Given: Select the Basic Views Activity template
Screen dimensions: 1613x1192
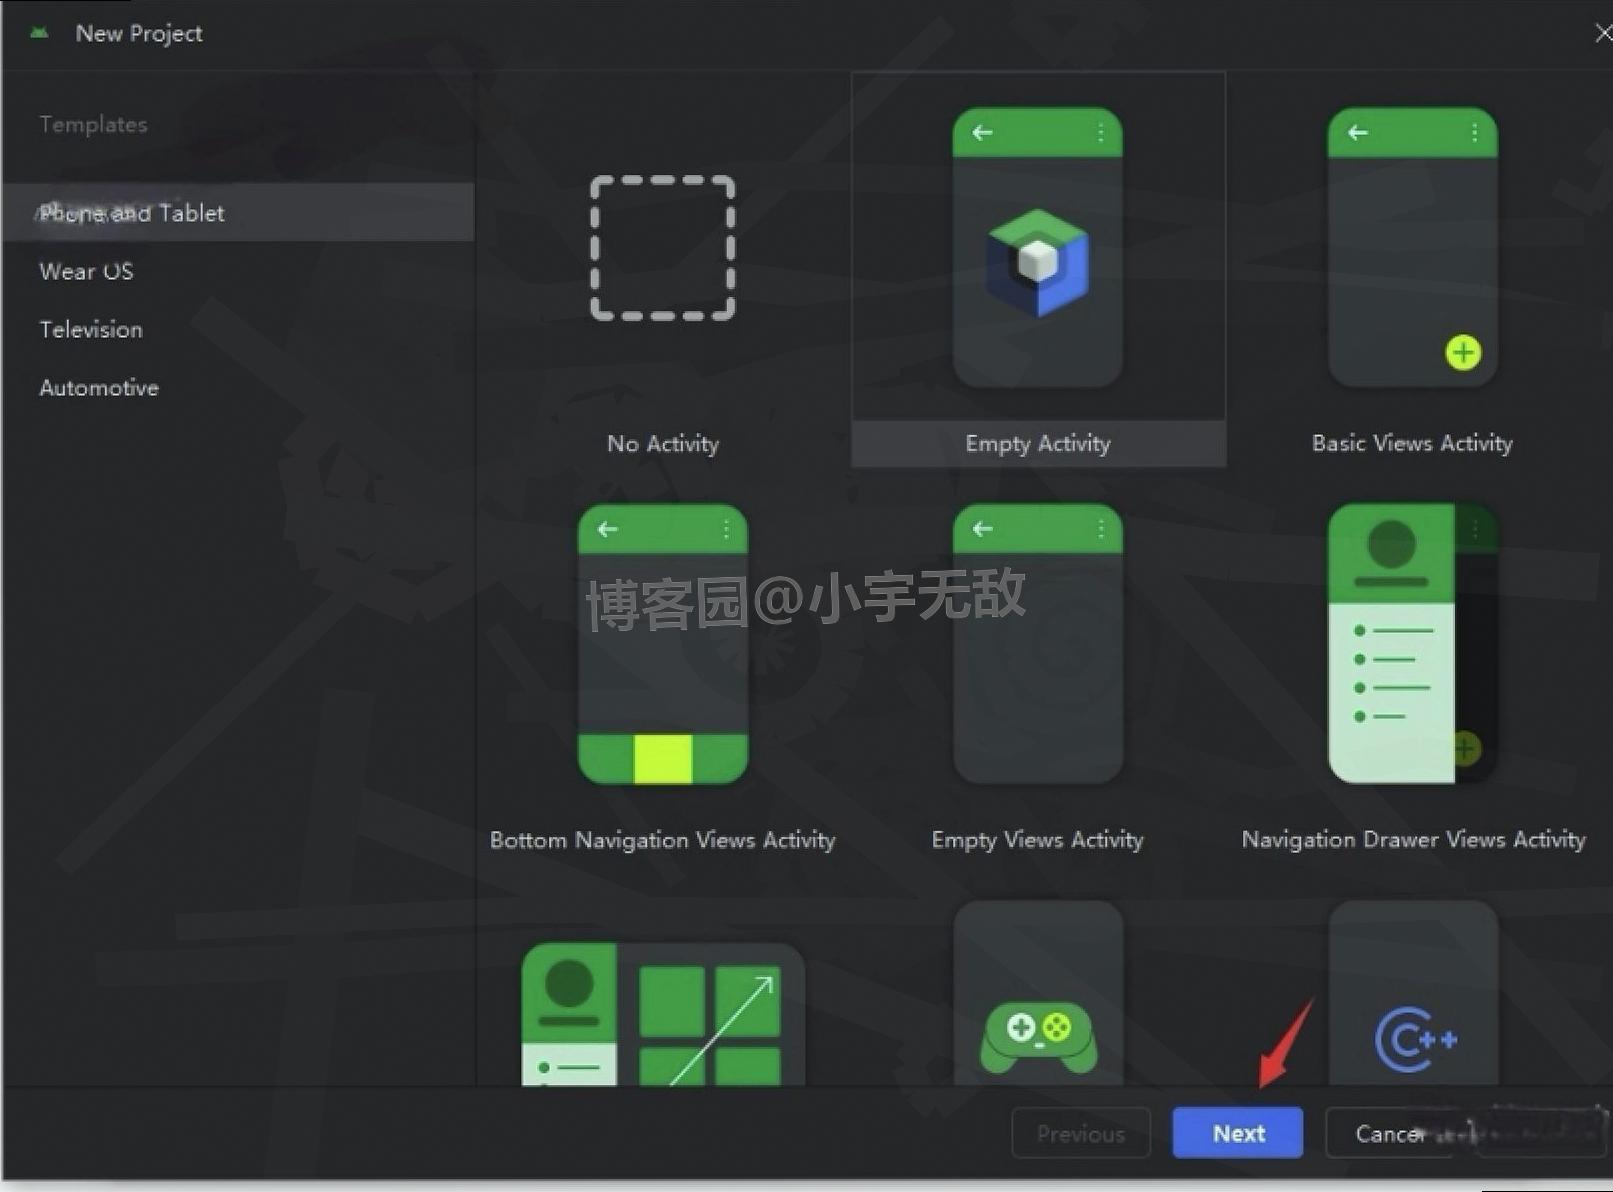Looking at the screenshot, I should (1411, 250).
